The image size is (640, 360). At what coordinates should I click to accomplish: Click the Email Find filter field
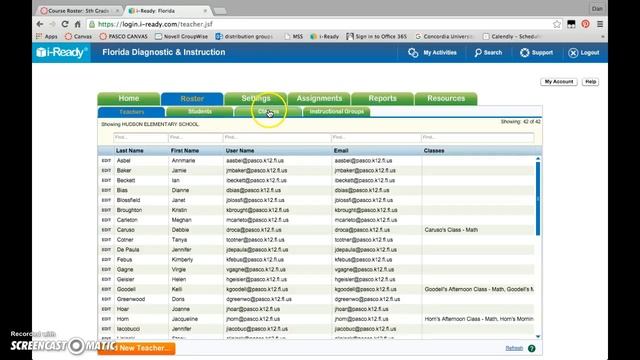click(x=376, y=138)
